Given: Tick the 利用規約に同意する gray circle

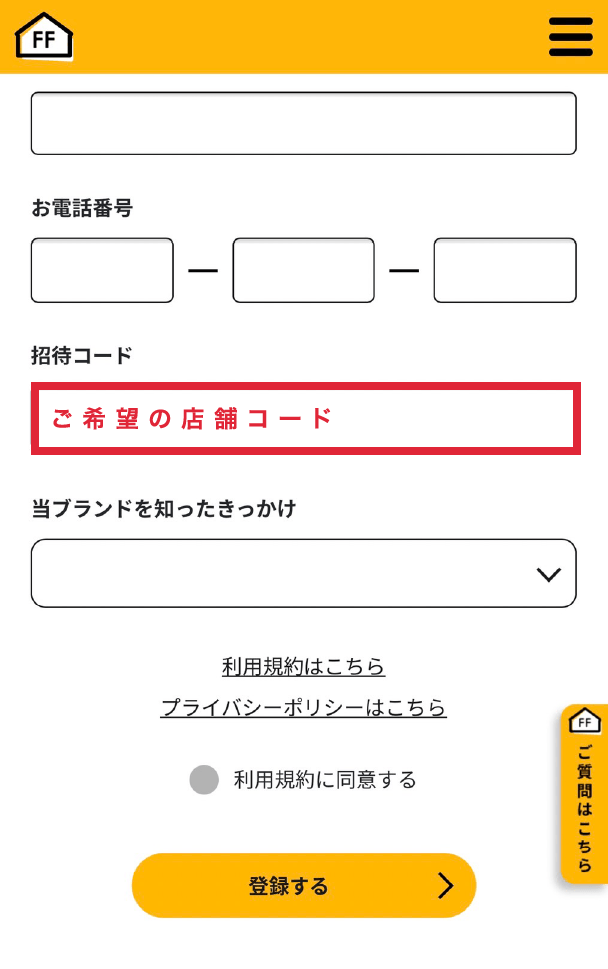Looking at the screenshot, I should click(204, 779).
